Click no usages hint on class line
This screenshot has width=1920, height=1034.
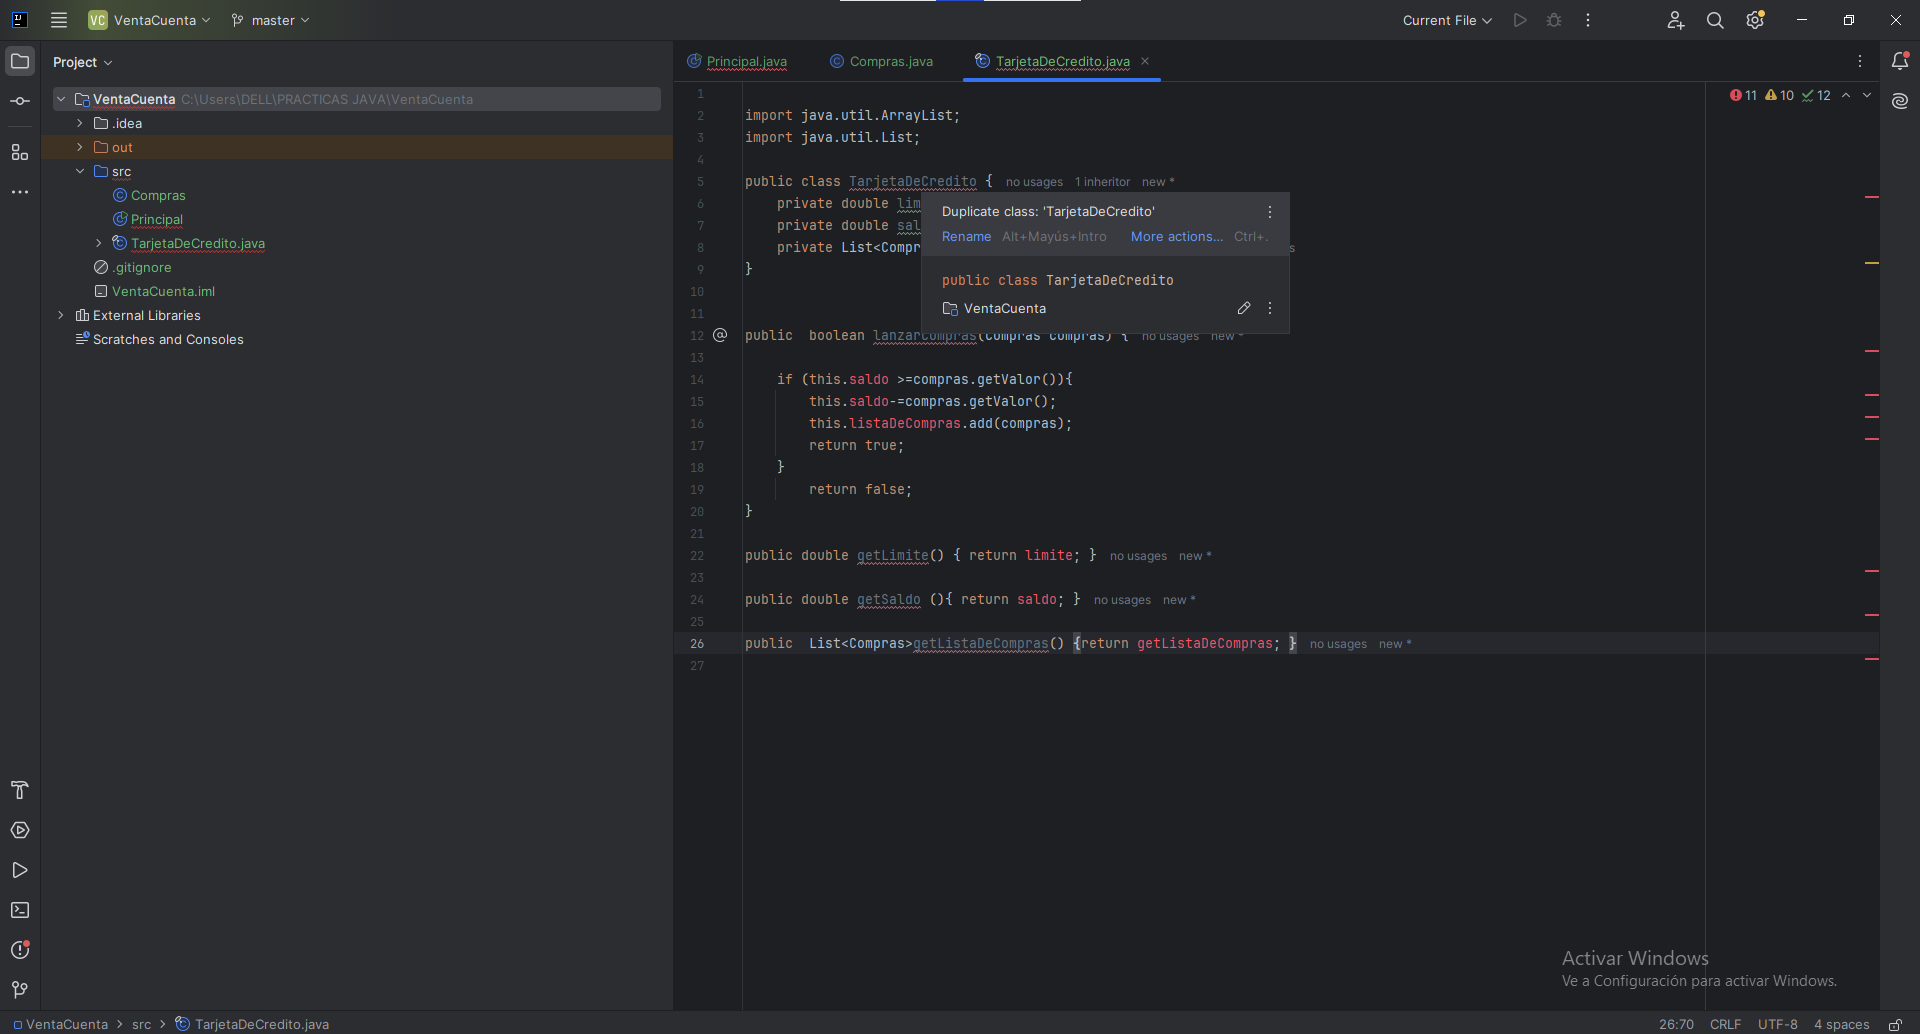1034,182
